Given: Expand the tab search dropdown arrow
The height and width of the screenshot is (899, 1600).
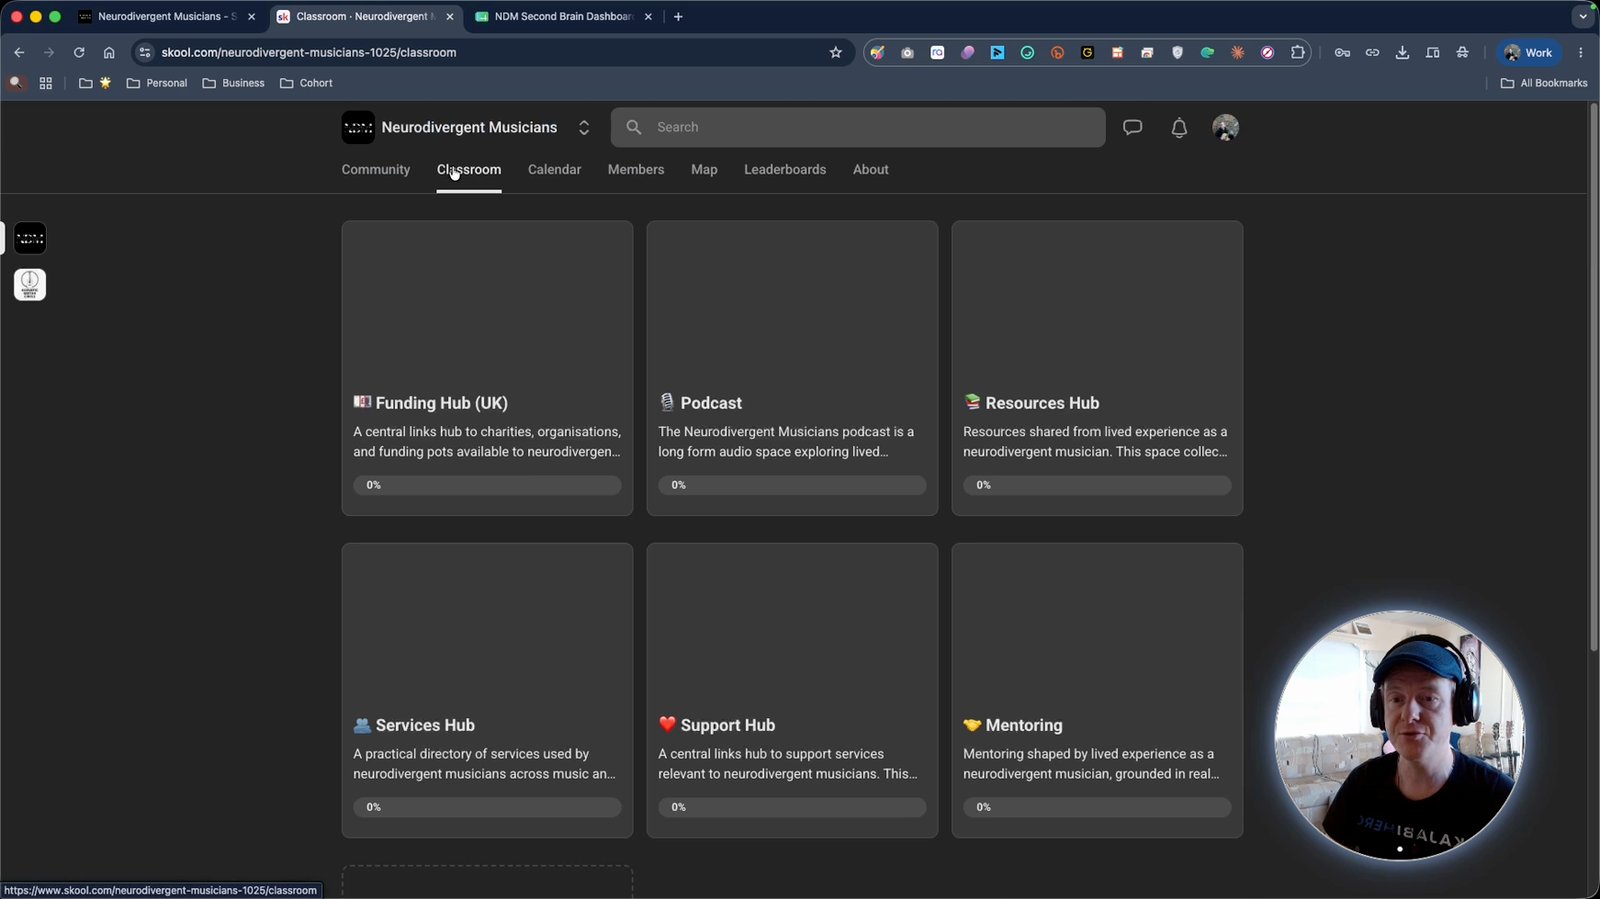Looking at the screenshot, I should (x=1582, y=17).
